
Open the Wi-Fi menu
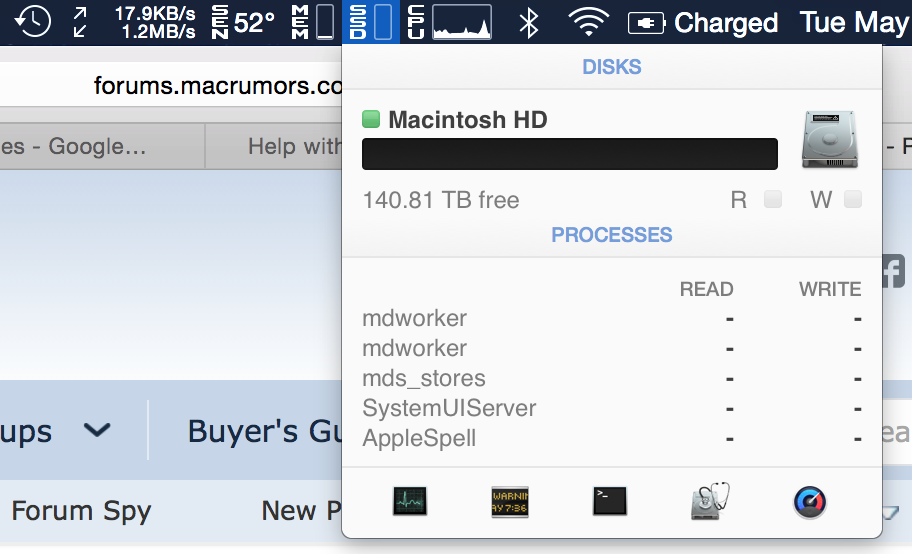[588, 22]
